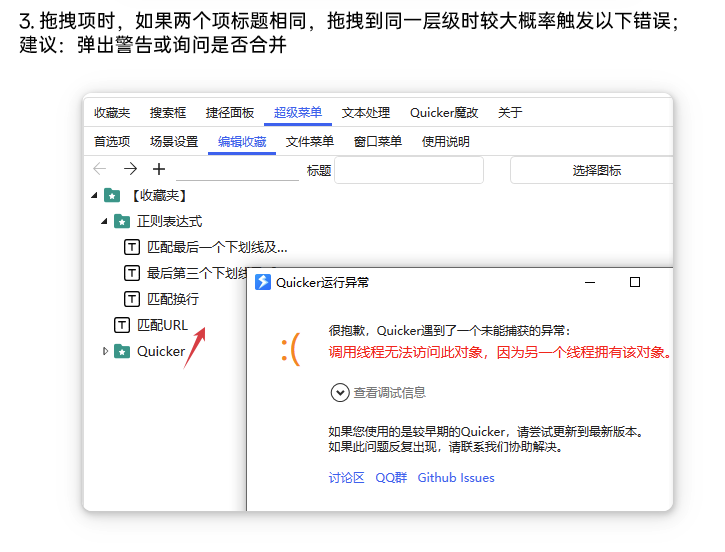Select the 正则表达式 folder row

[170, 221]
